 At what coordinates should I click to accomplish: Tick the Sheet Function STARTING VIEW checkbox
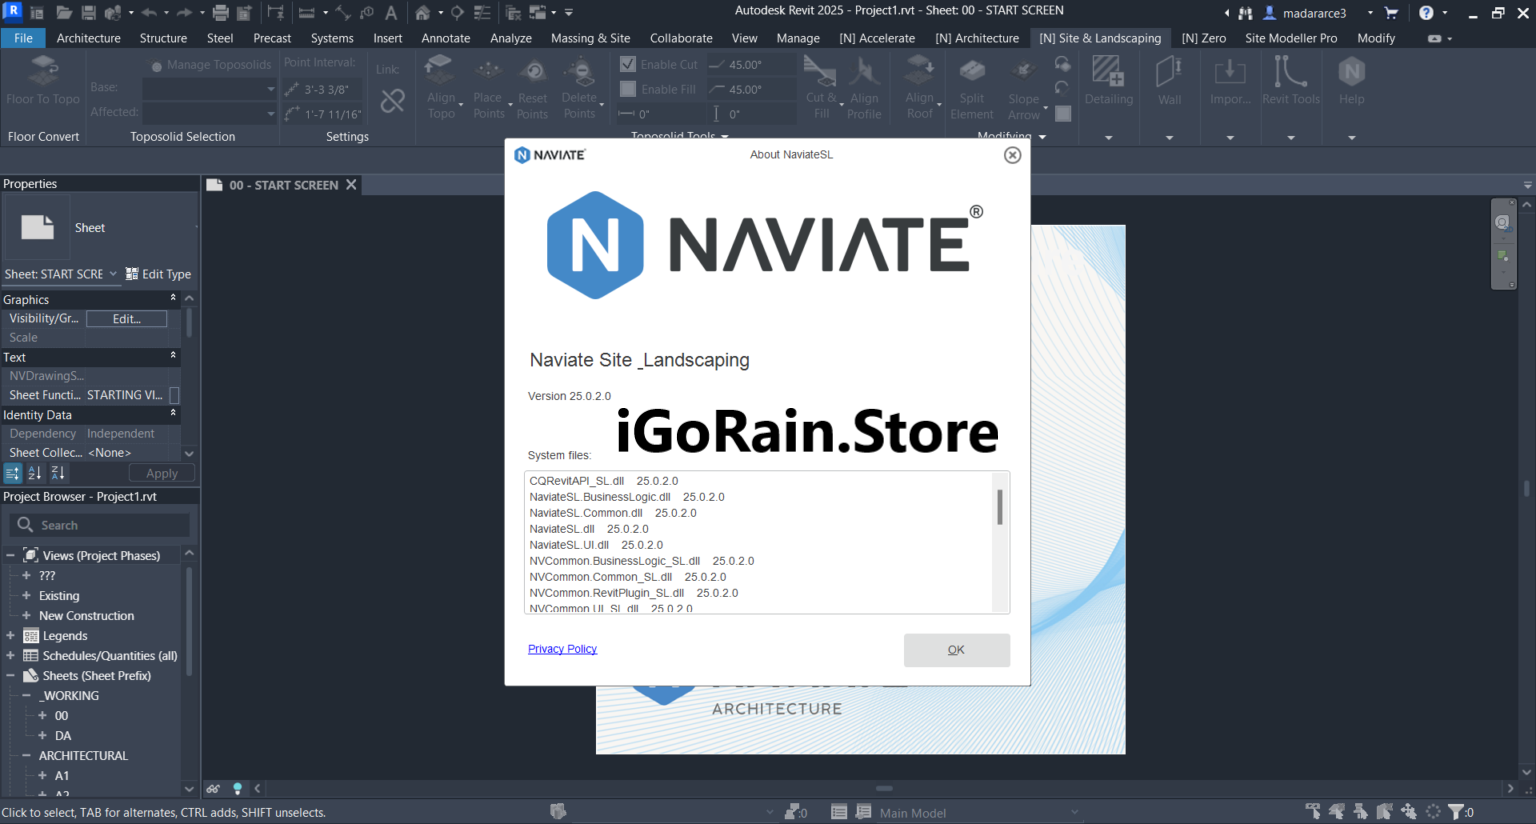(174, 395)
